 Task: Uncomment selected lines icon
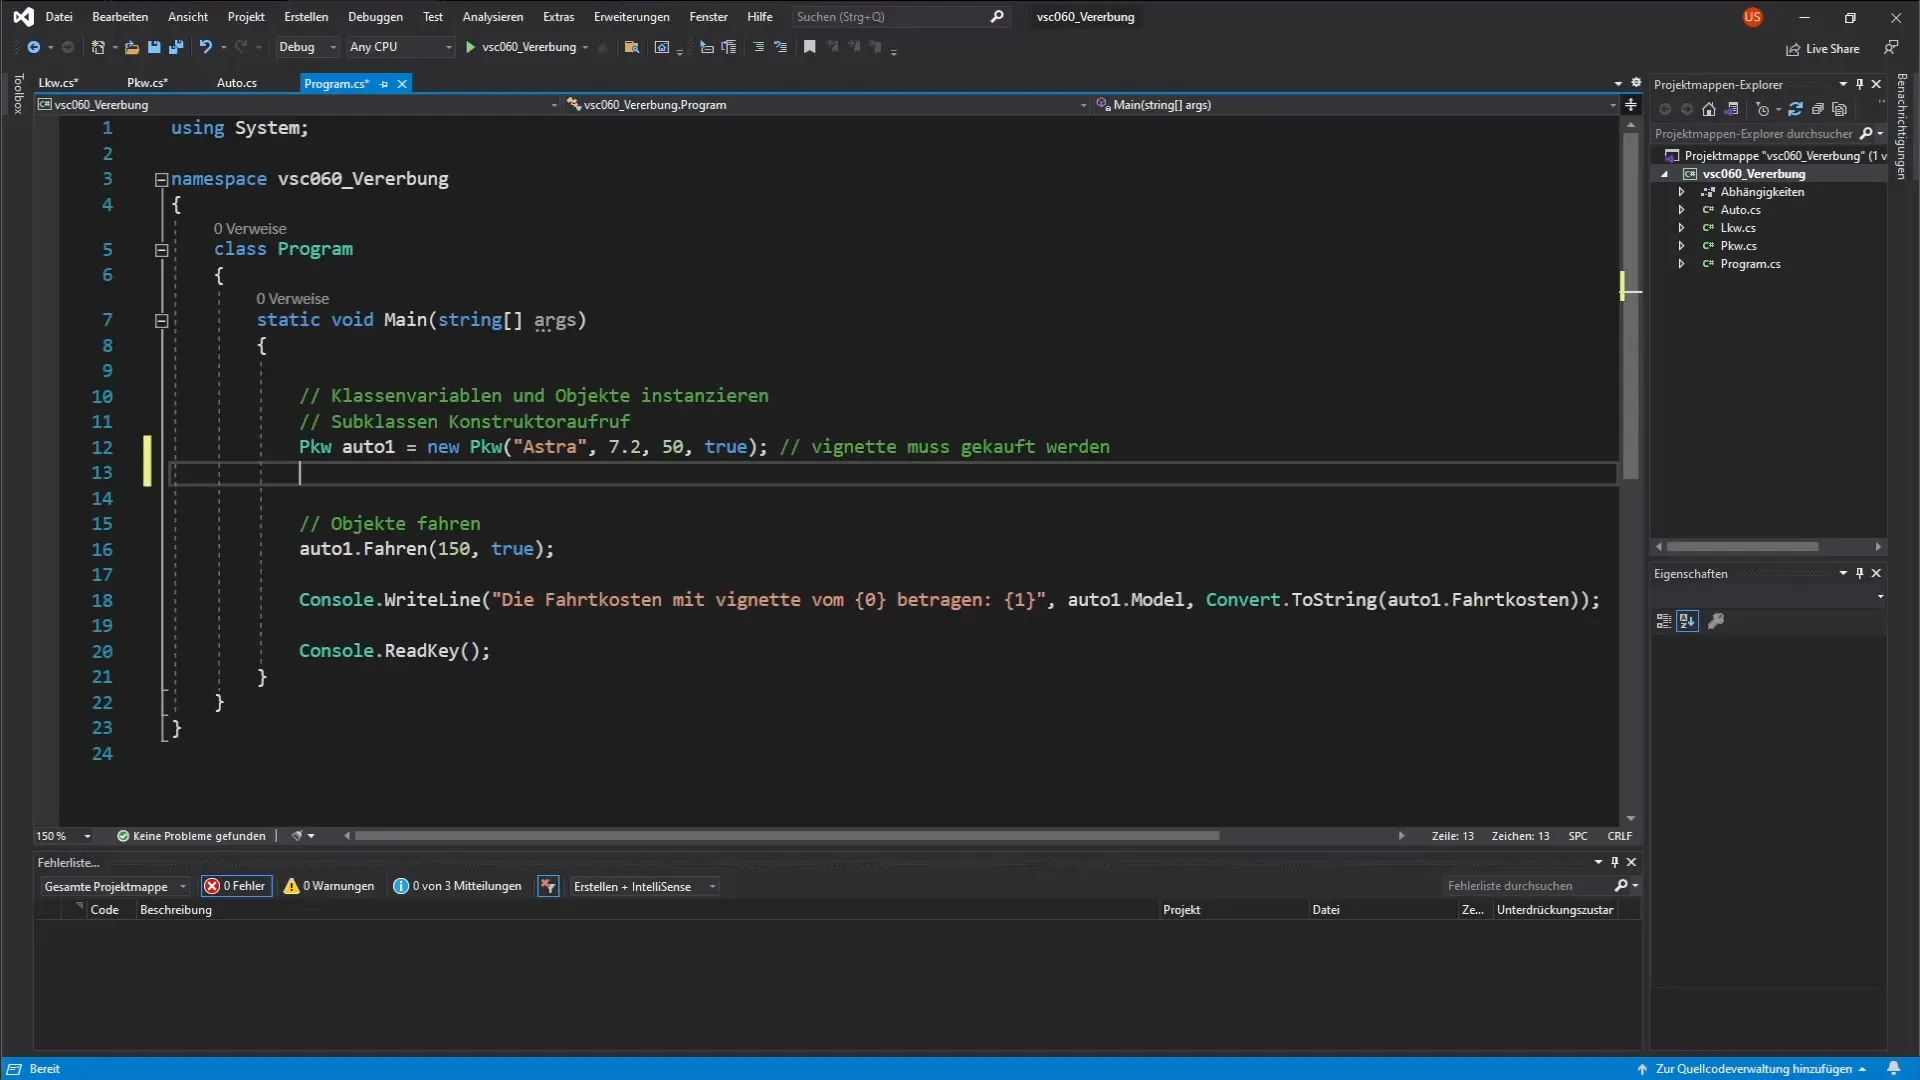(781, 47)
